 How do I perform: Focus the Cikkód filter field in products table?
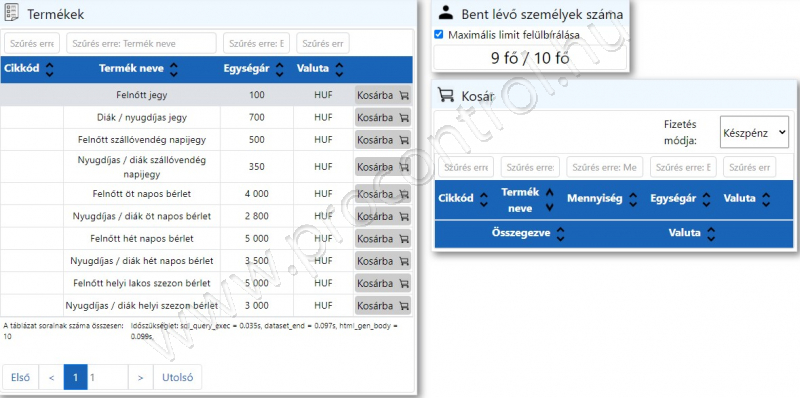pyautogui.click(x=32, y=43)
